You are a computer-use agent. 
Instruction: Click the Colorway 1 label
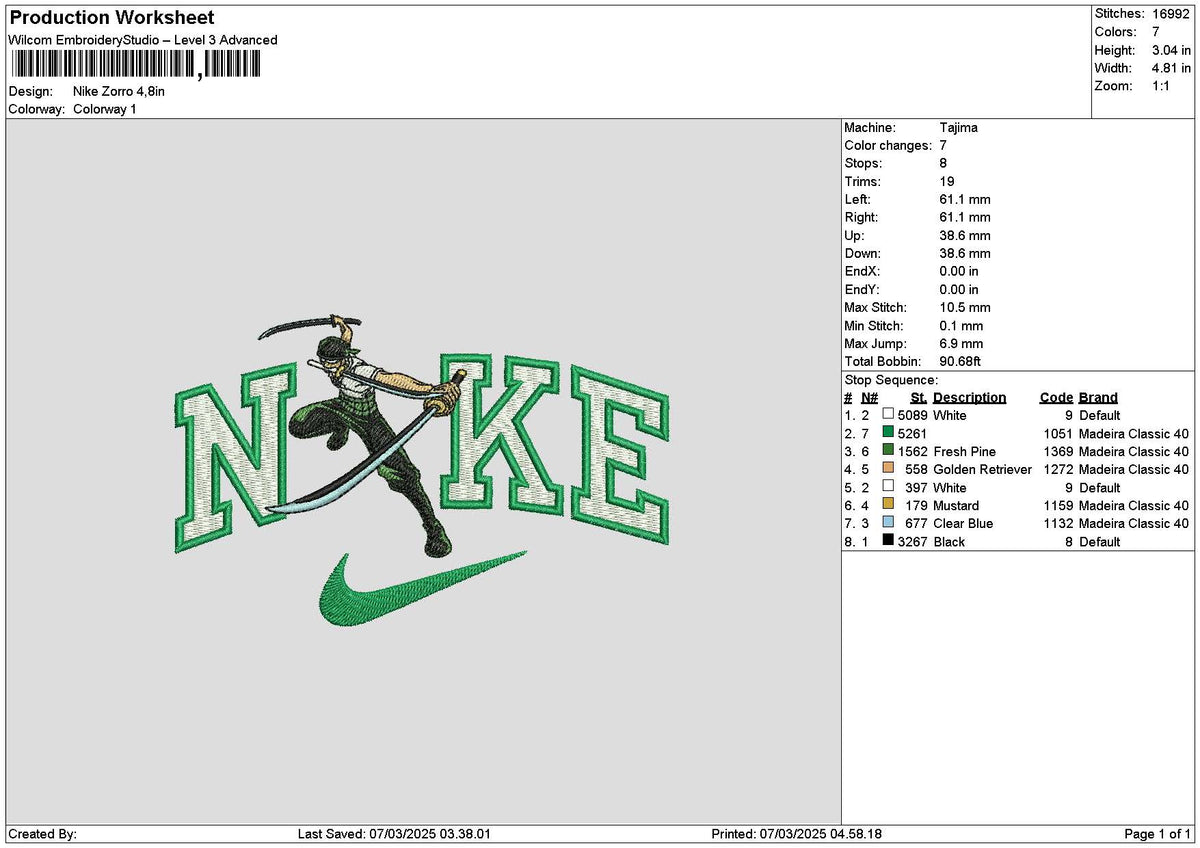[x=108, y=109]
